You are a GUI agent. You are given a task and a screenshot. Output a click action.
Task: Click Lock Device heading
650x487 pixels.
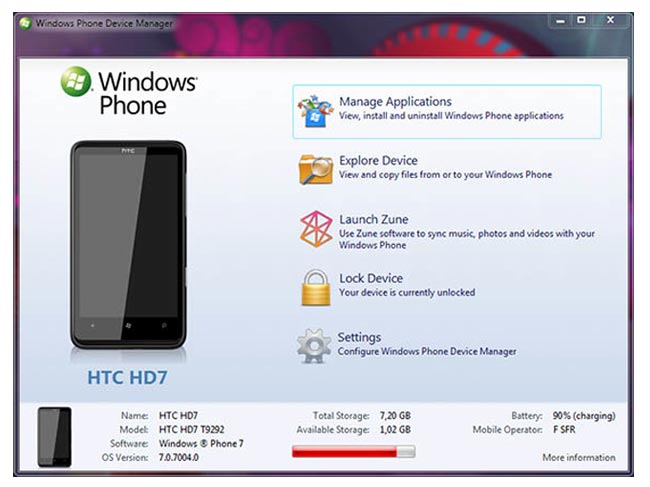pyautogui.click(x=371, y=278)
